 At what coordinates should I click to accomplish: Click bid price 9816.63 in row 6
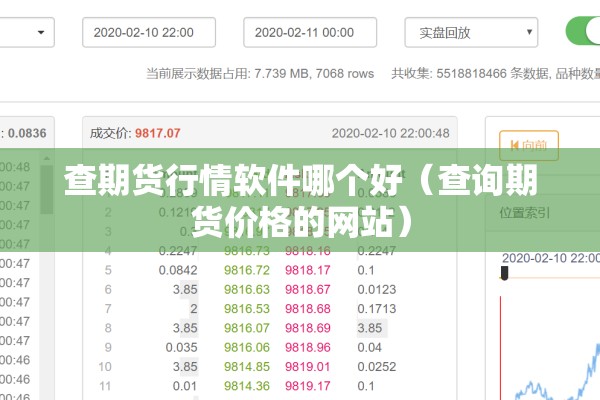coord(246,289)
